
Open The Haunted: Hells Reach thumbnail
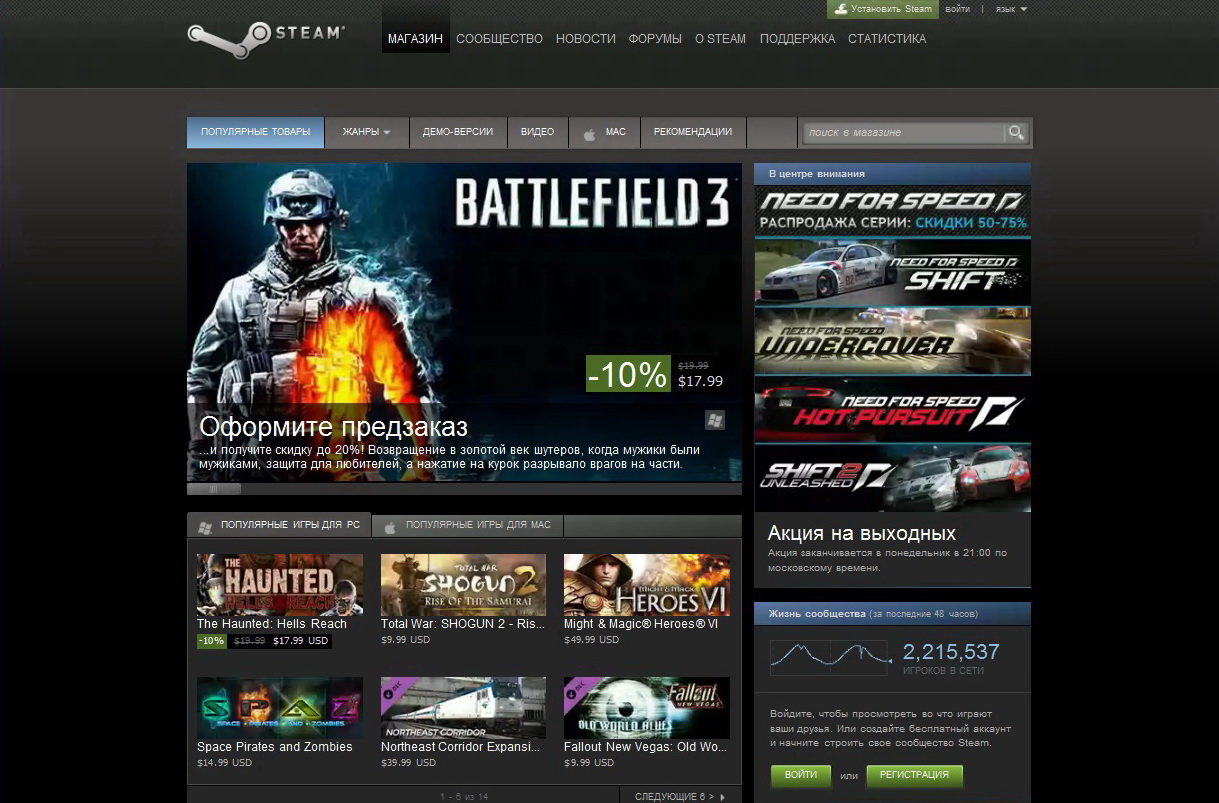(280, 585)
